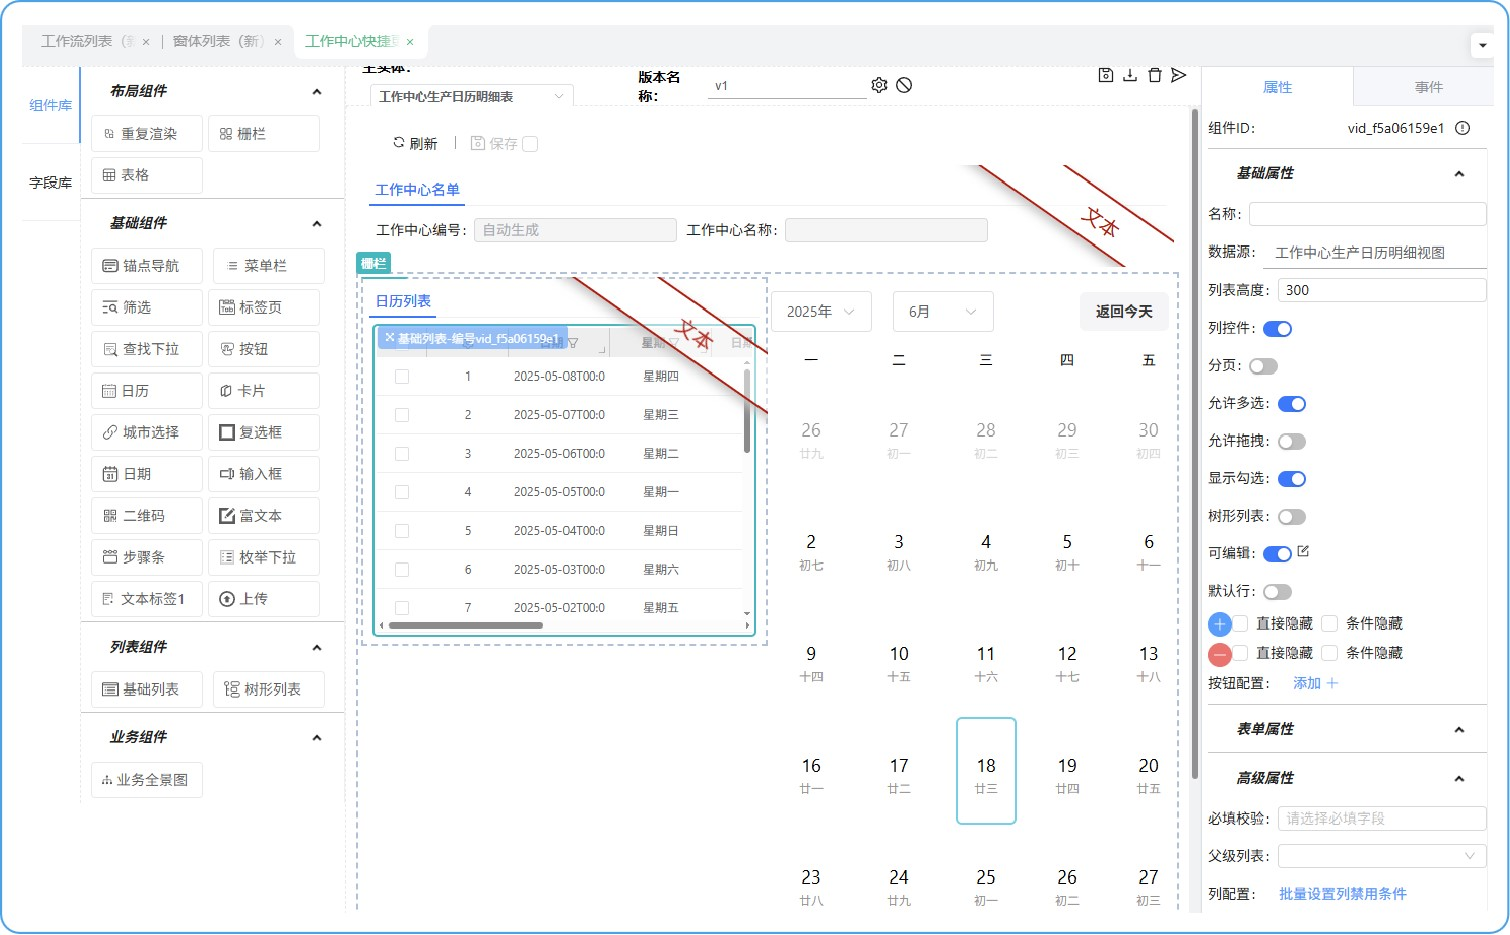The image size is (1510, 935).
Task: Select the 菜单栏 component
Action: (x=269, y=266)
